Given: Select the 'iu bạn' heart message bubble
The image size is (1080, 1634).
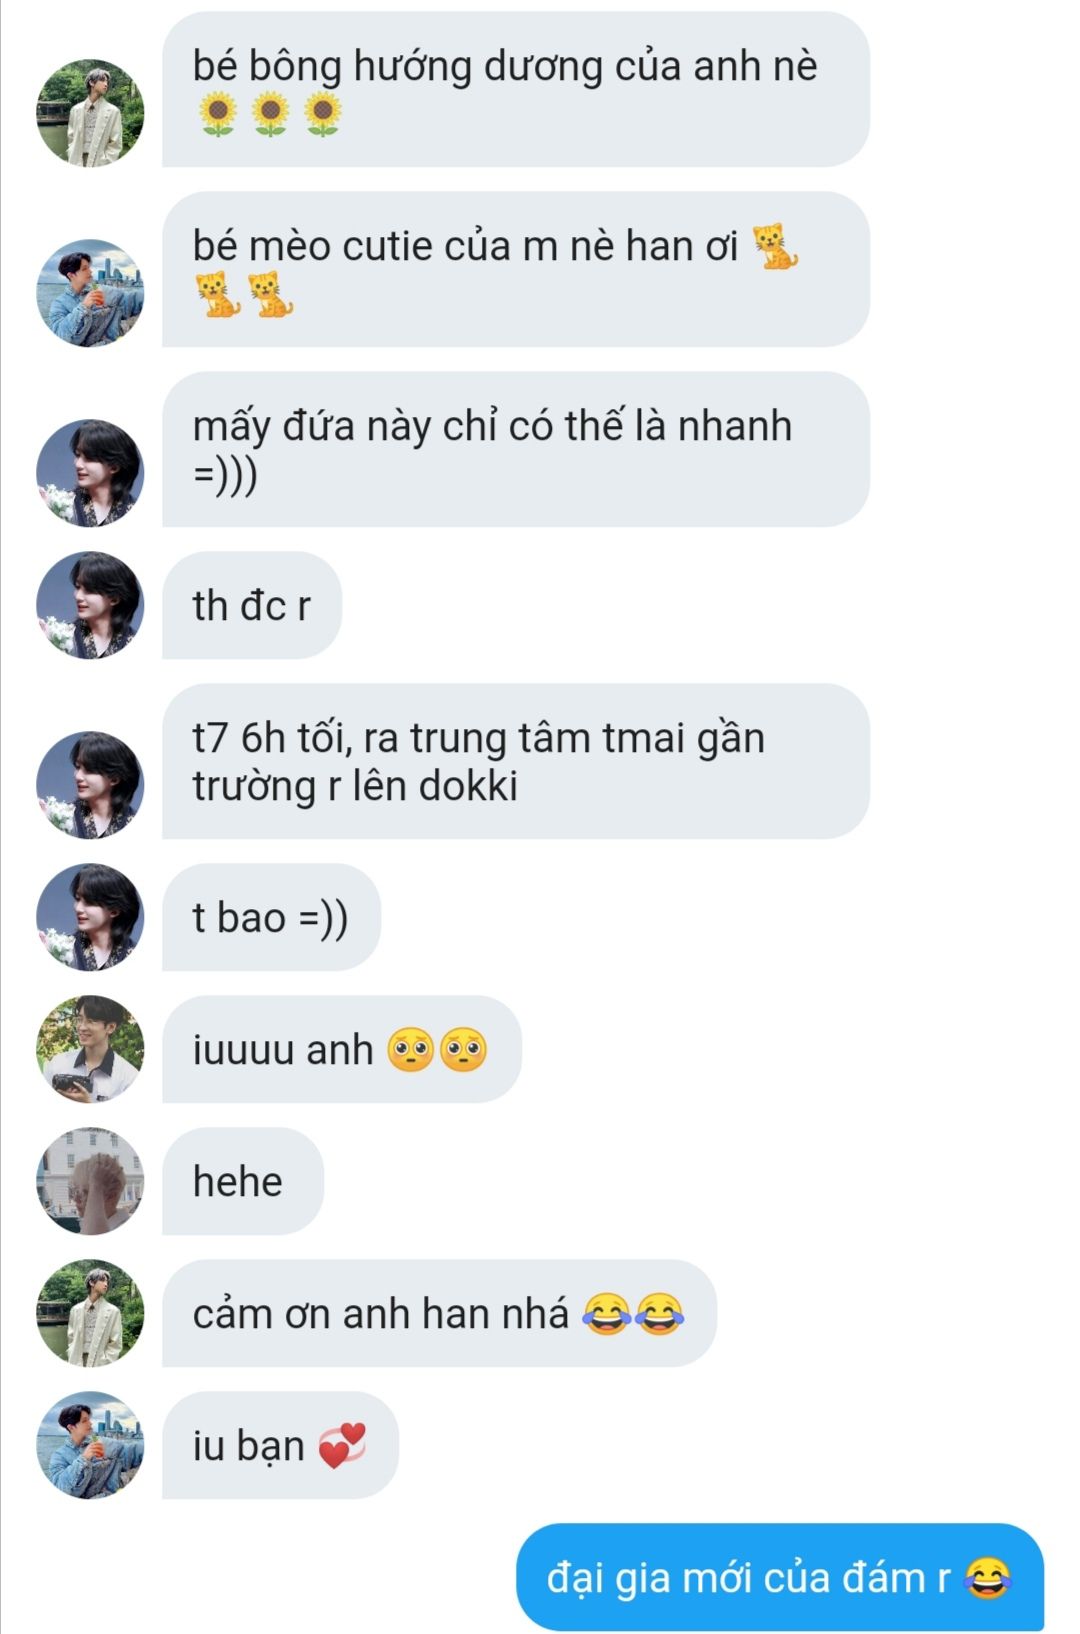Looking at the screenshot, I should coord(280,1445).
